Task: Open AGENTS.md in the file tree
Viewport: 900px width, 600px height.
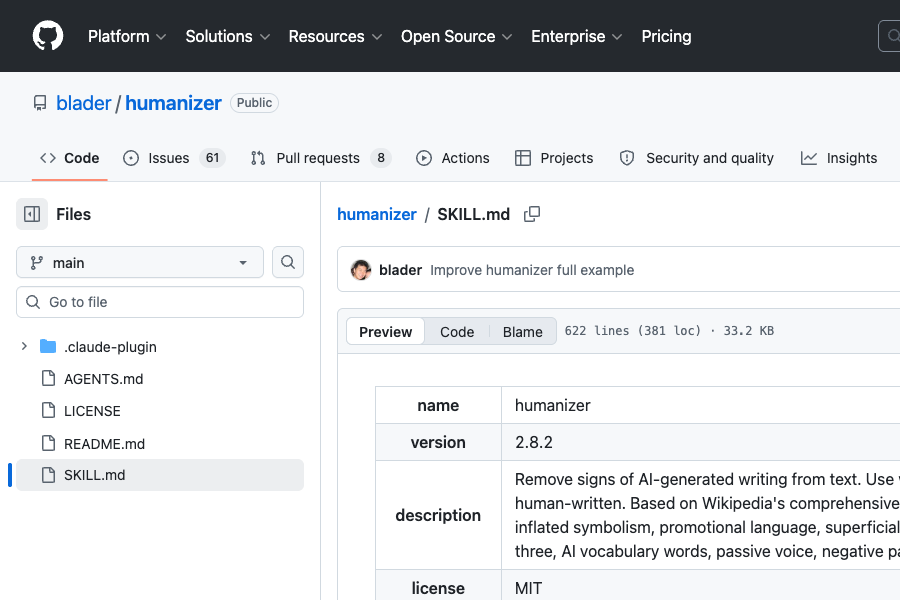Action: 103,379
